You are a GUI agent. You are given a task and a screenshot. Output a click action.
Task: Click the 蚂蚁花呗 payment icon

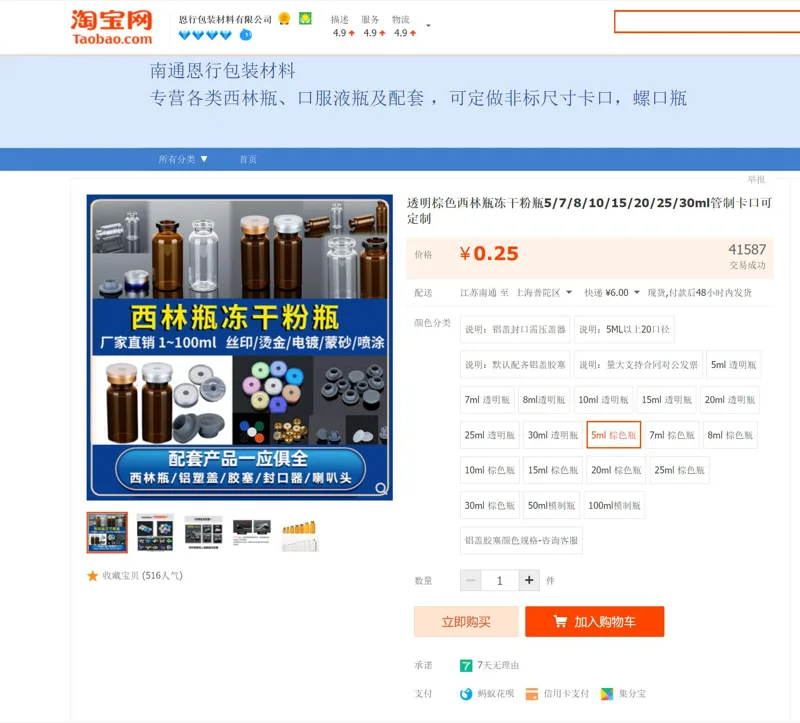coord(466,694)
